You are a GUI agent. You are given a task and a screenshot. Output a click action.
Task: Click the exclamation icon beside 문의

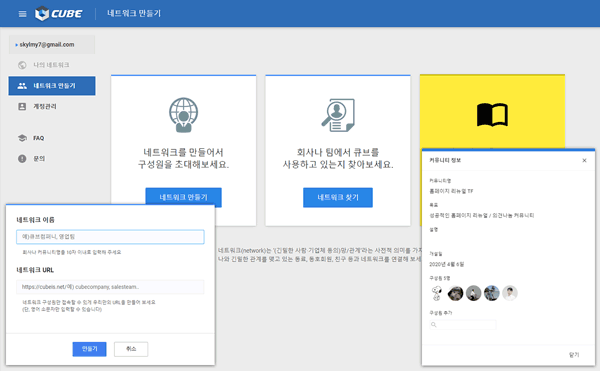tap(22, 158)
